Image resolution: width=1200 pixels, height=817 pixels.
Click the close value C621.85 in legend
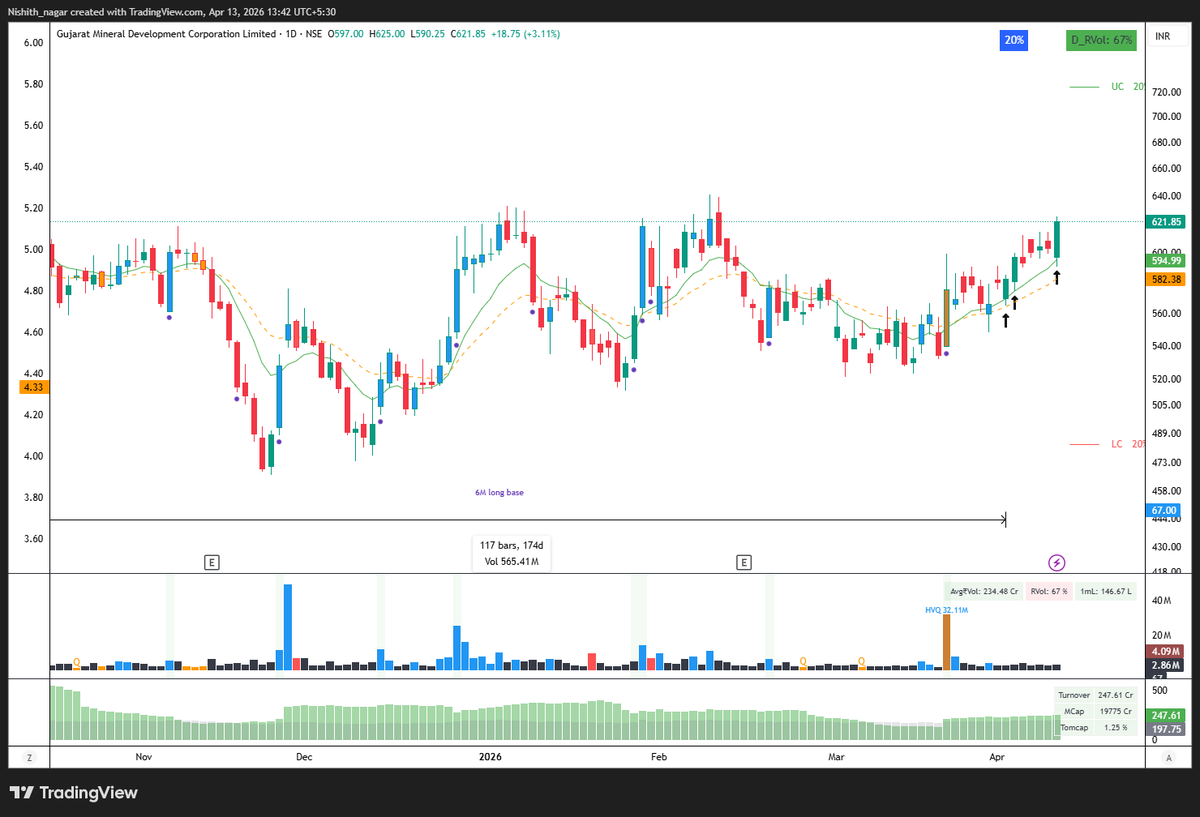(x=468, y=34)
